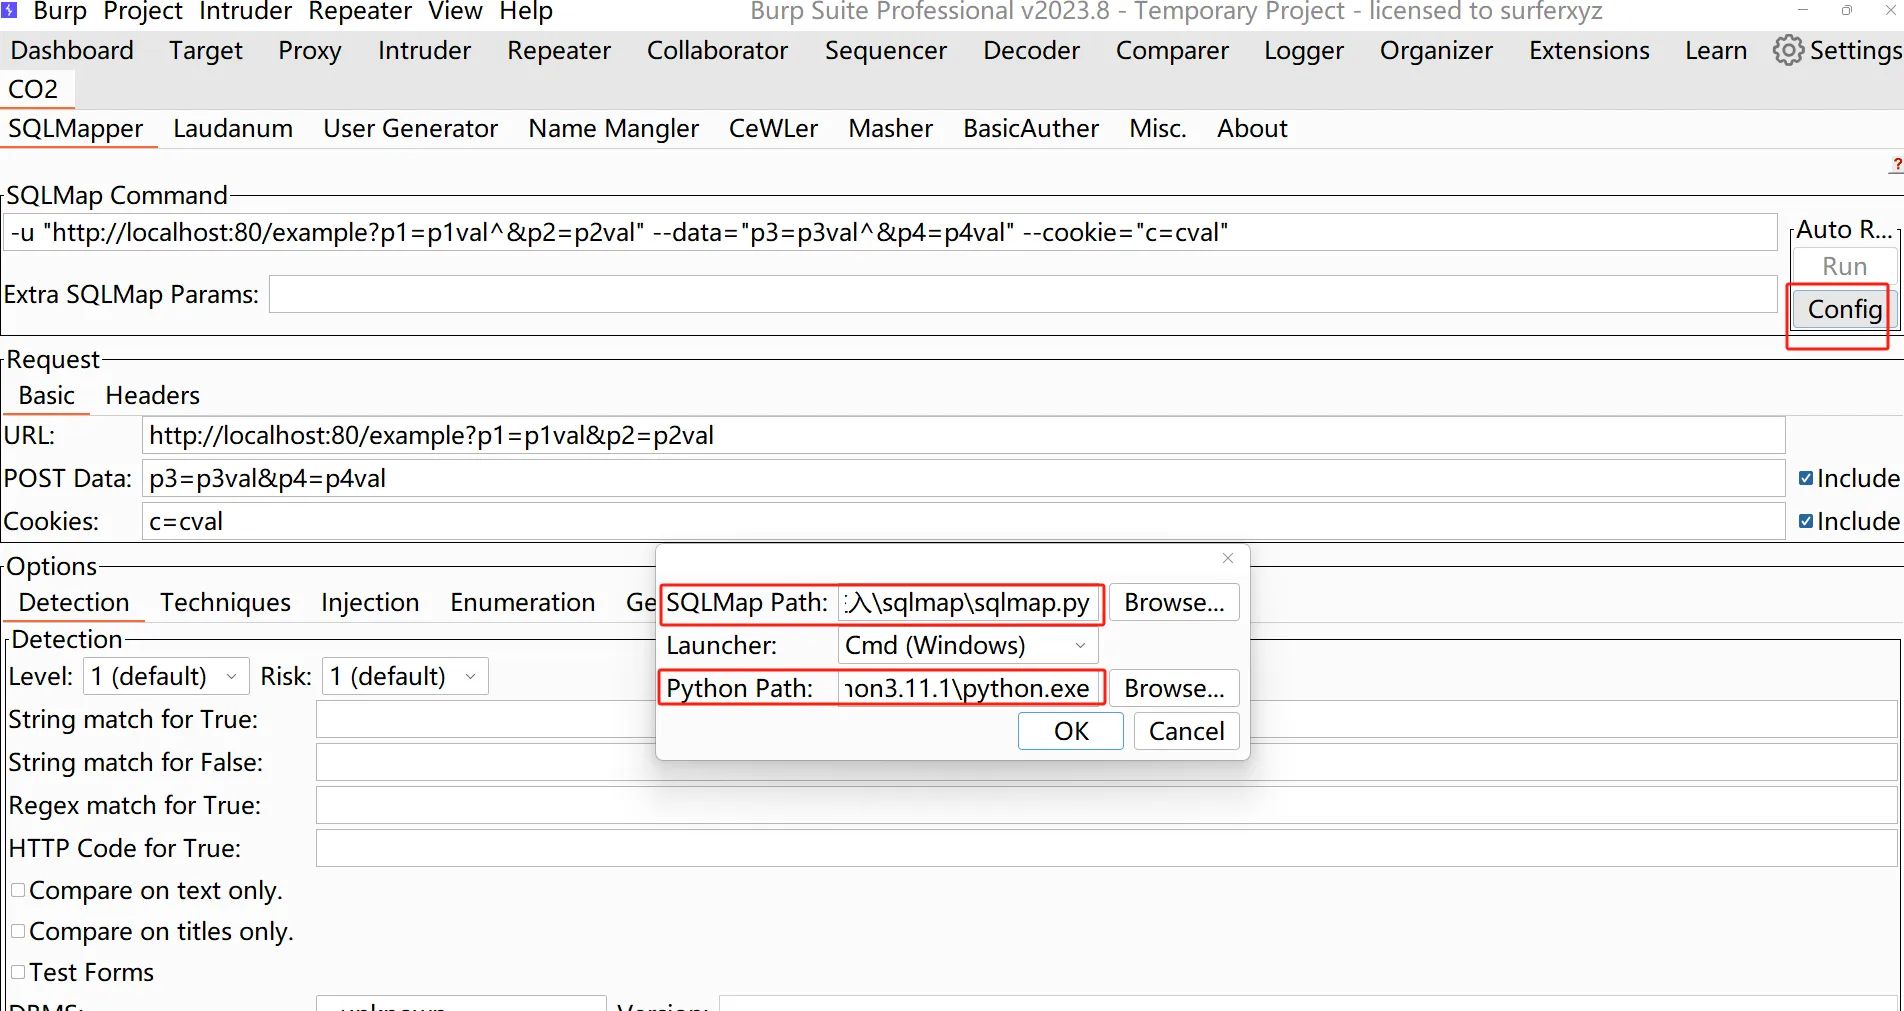Select the Name Mangler tab
Screen dimensions: 1904x1011
[x=614, y=128]
